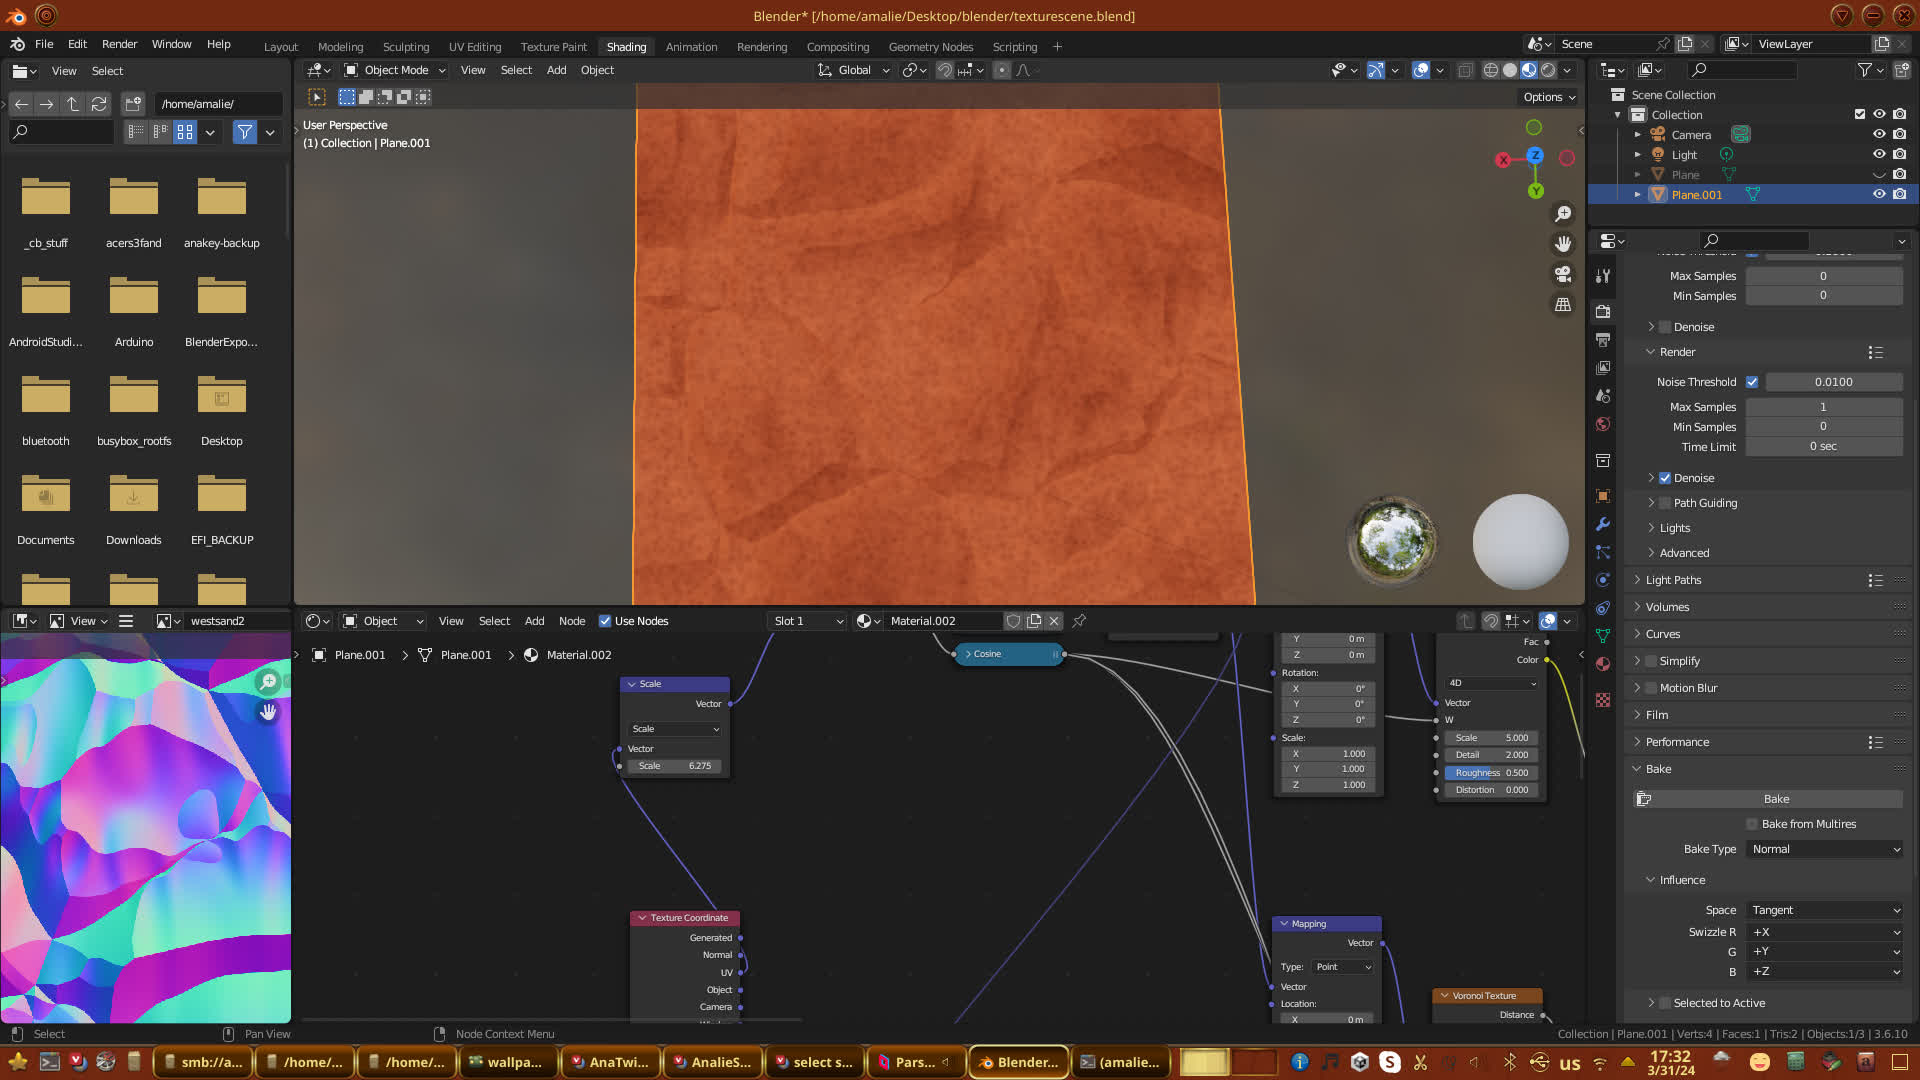Expand the Light Paths panel
The image size is (1920, 1080).
pos(1672,580)
